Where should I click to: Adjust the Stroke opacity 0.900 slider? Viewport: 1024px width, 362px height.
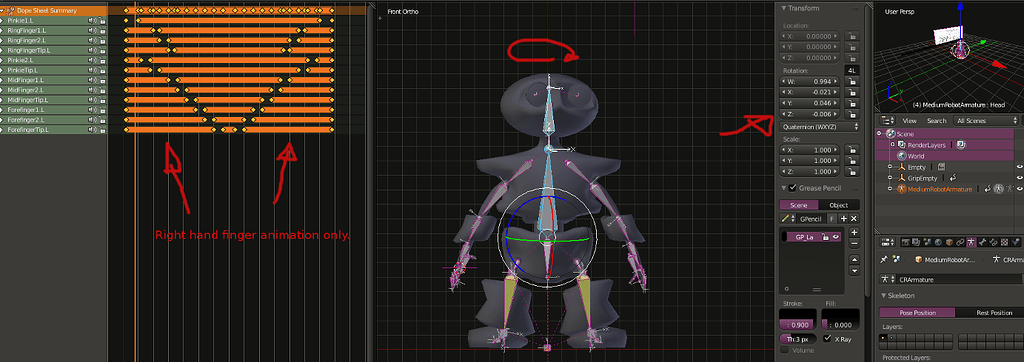click(797, 325)
